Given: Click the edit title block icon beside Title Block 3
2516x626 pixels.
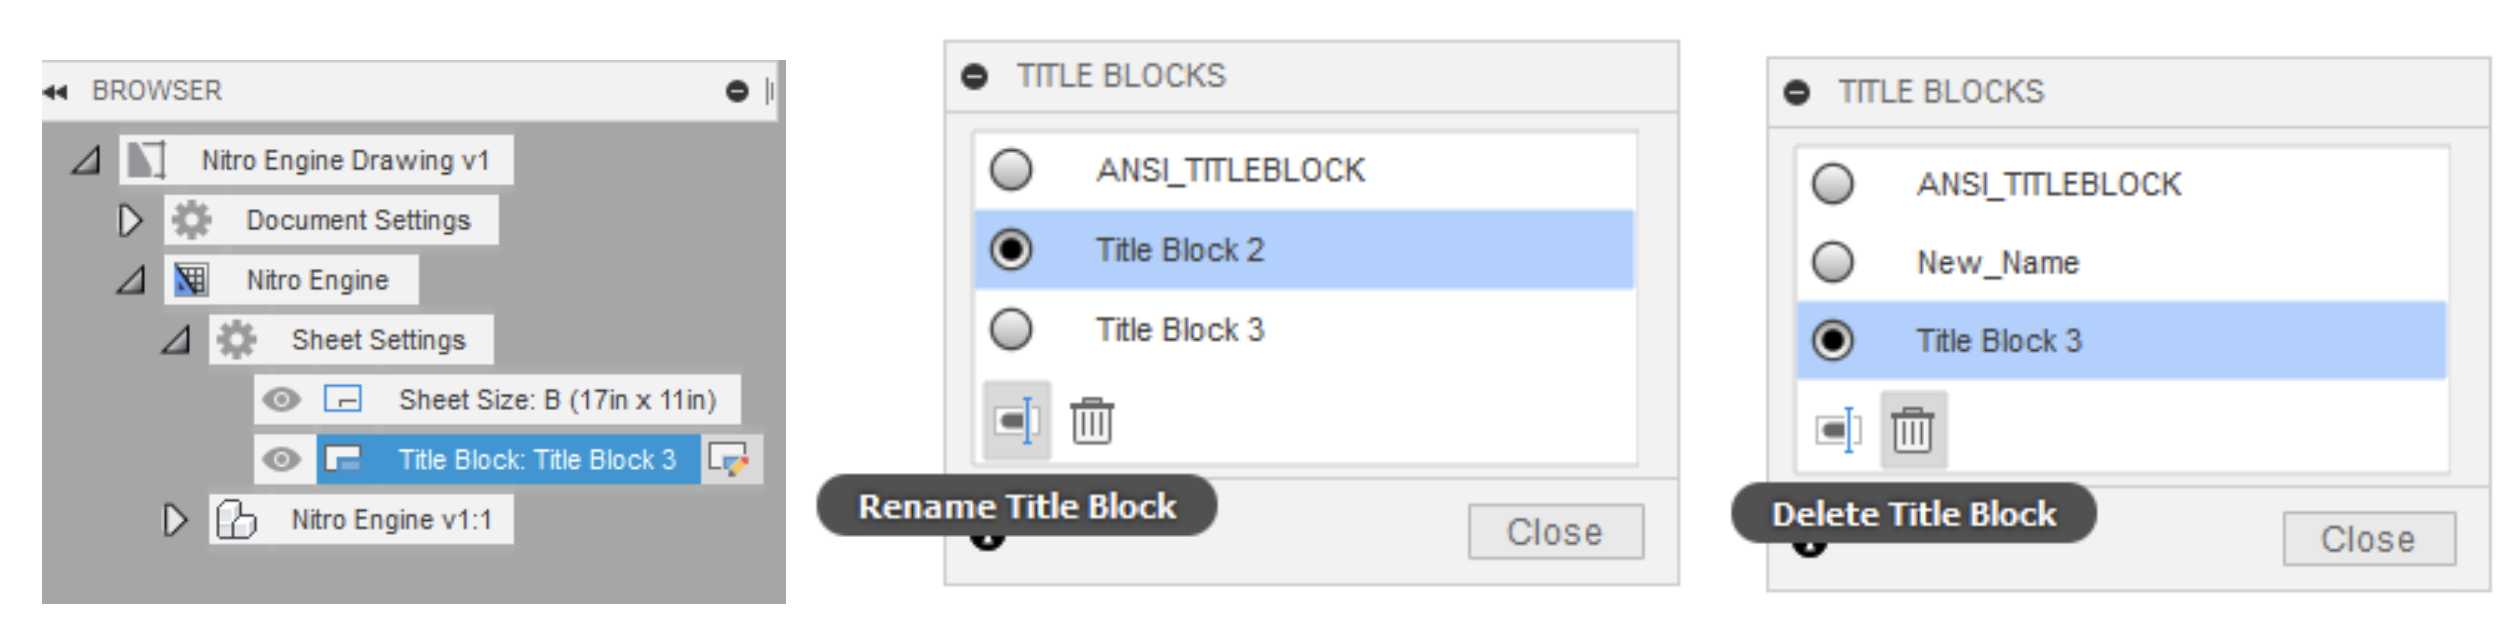Looking at the screenshot, I should pos(728,460).
